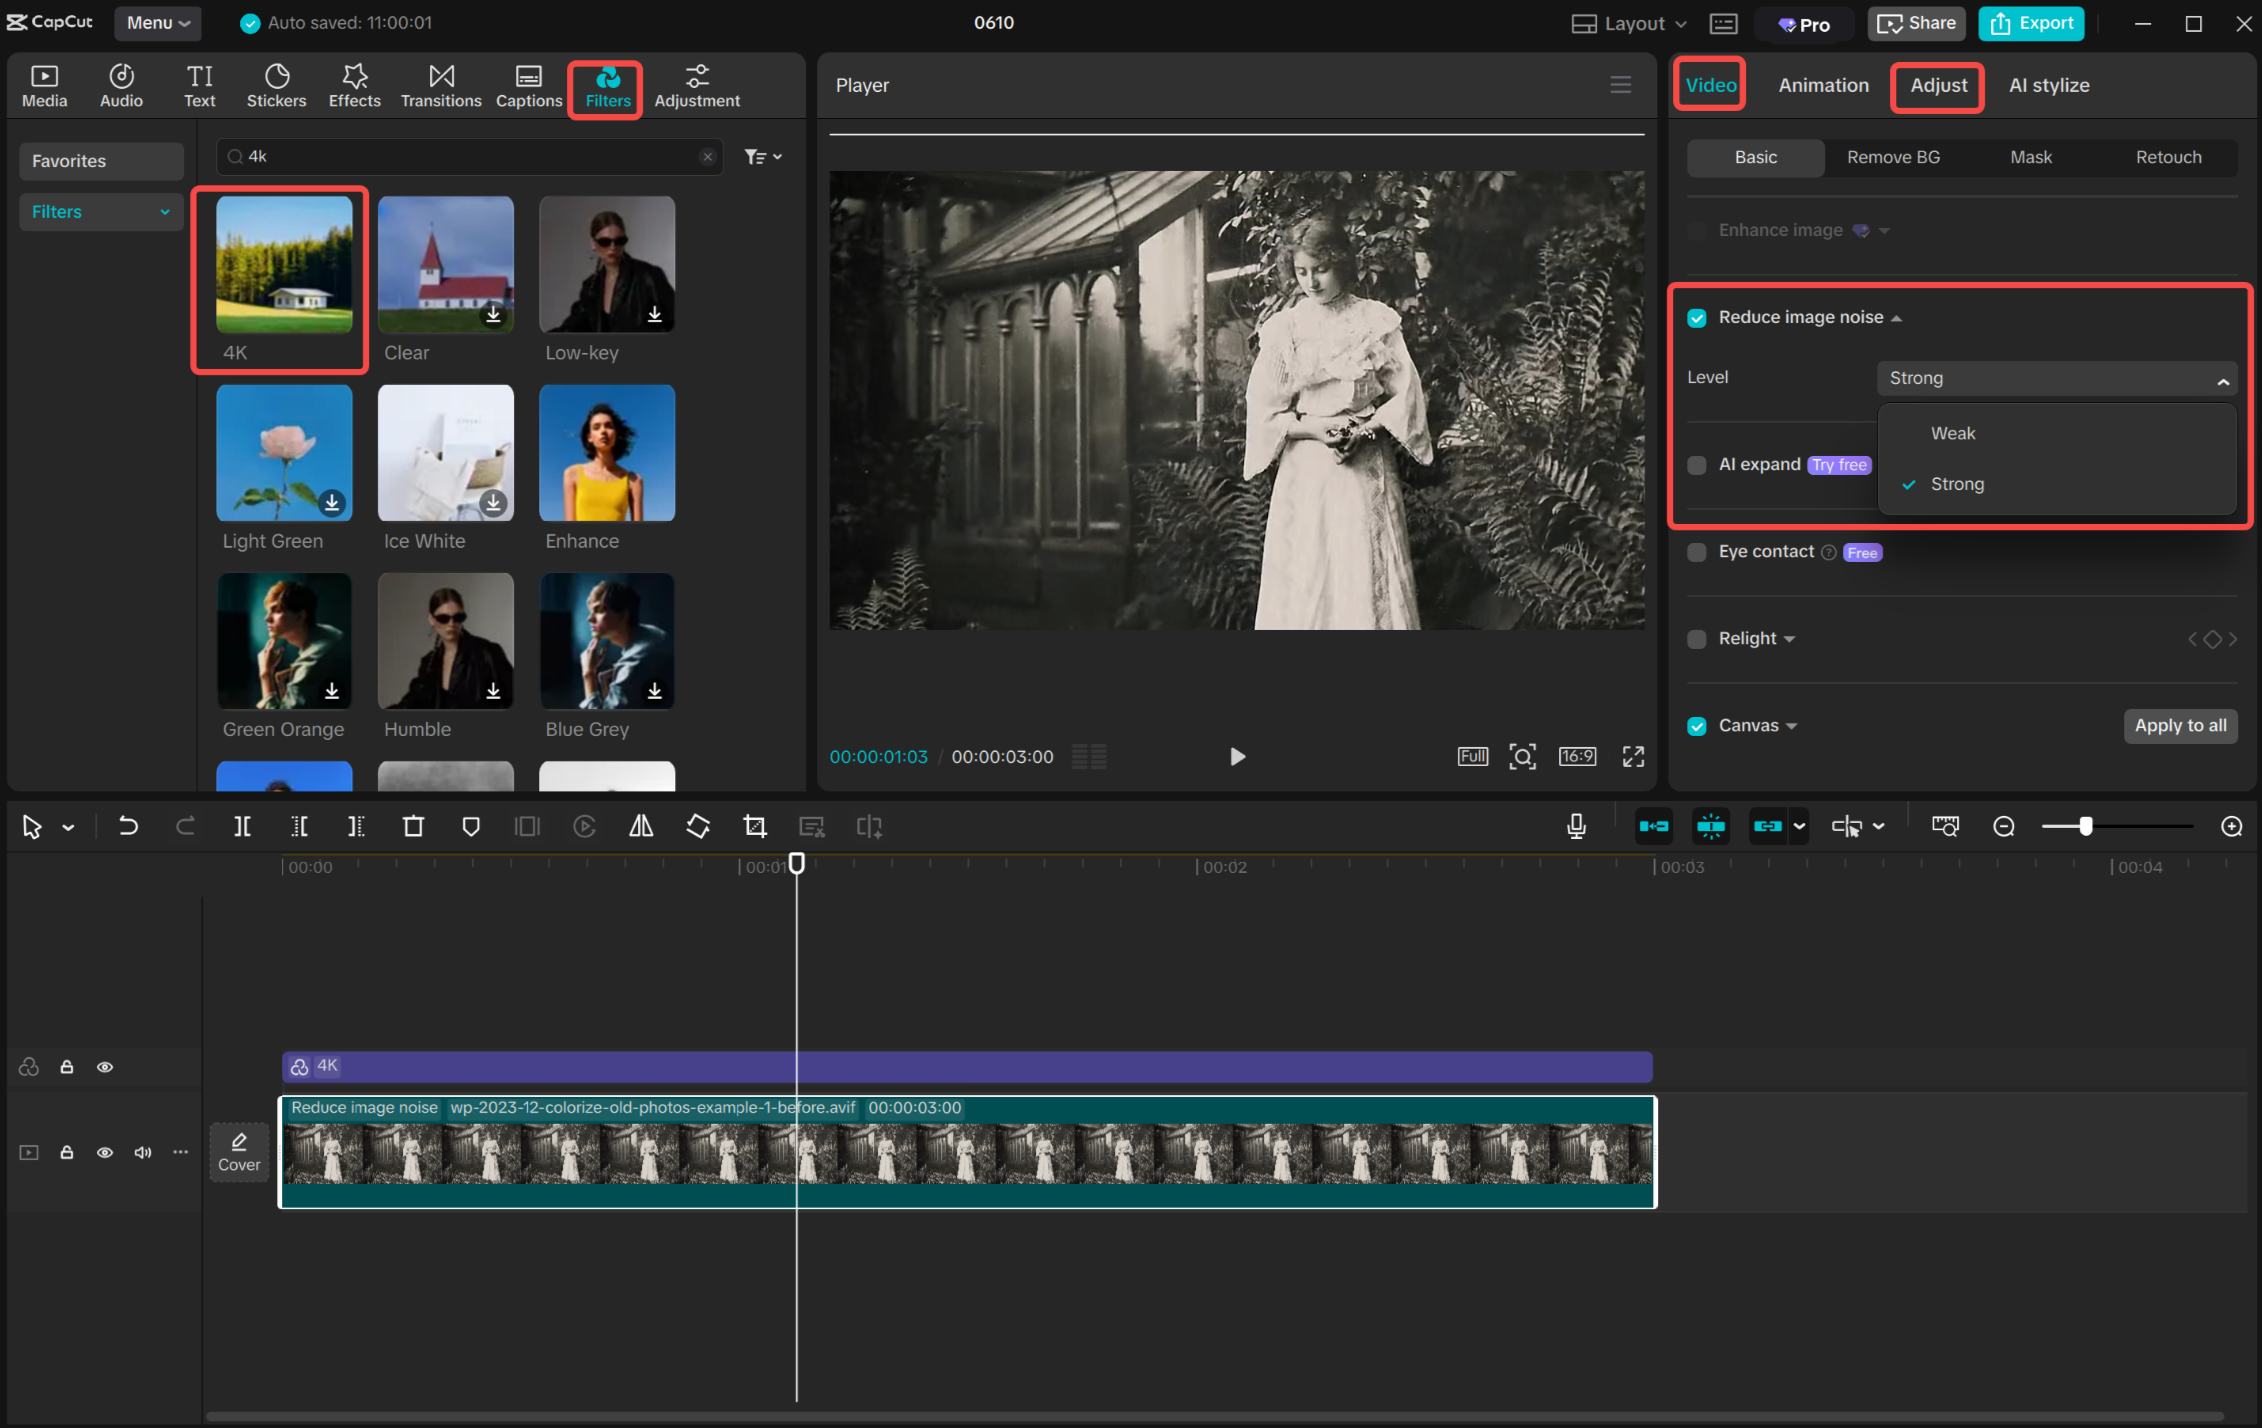
Task: Enable the Eye contact effect
Action: coord(1697,552)
